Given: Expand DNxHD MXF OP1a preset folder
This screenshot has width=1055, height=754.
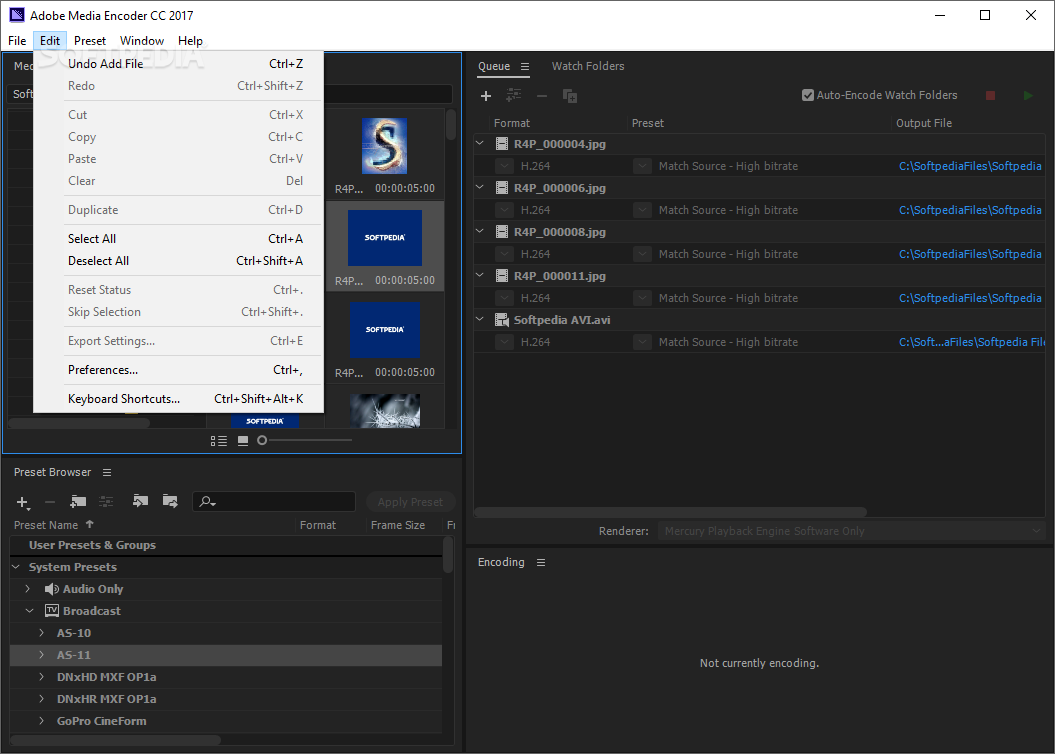Looking at the screenshot, I should pos(42,677).
